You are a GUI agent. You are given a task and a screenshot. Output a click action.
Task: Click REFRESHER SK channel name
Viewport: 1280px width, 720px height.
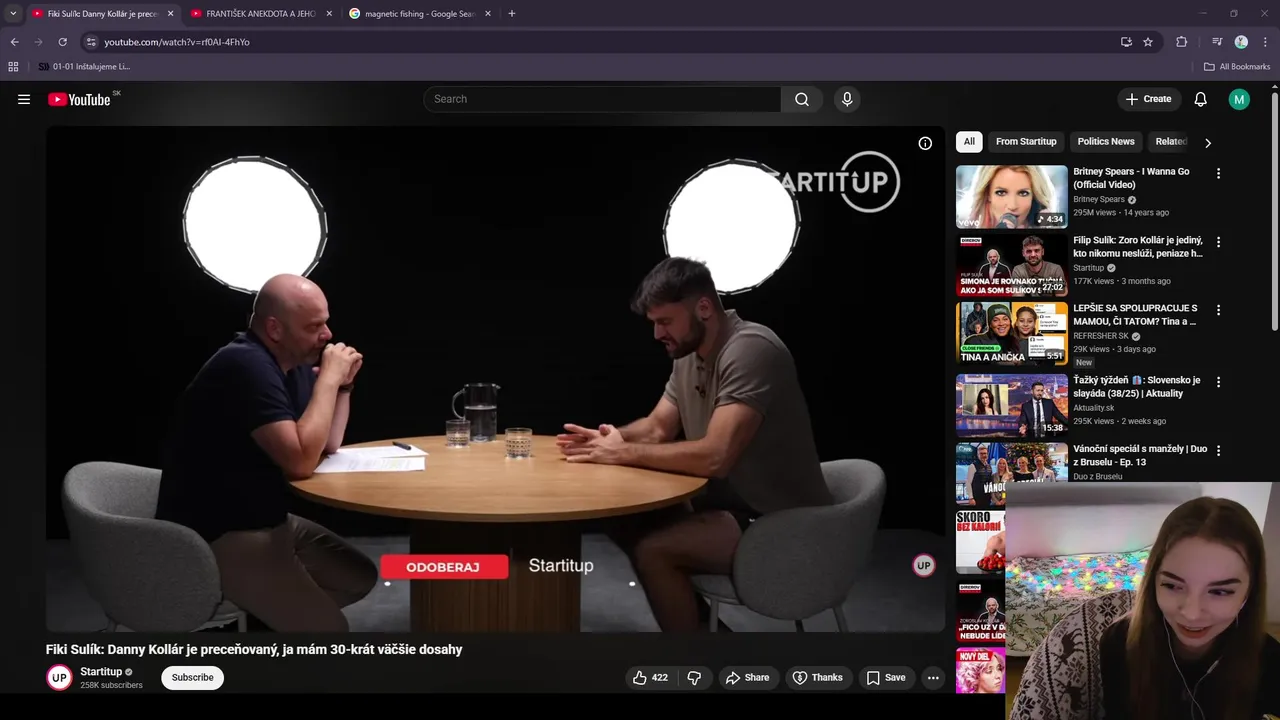click(x=1101, y=336)
